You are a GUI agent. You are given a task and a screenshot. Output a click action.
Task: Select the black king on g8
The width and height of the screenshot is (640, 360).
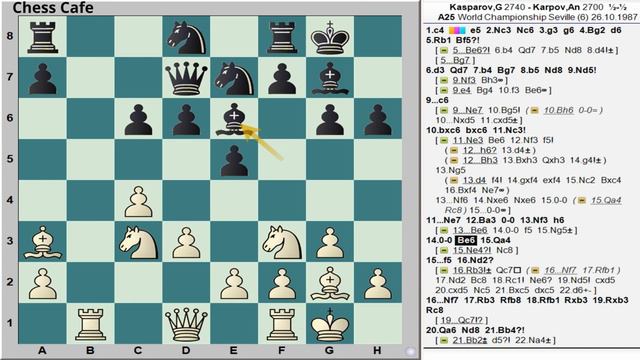coord(330,37)
